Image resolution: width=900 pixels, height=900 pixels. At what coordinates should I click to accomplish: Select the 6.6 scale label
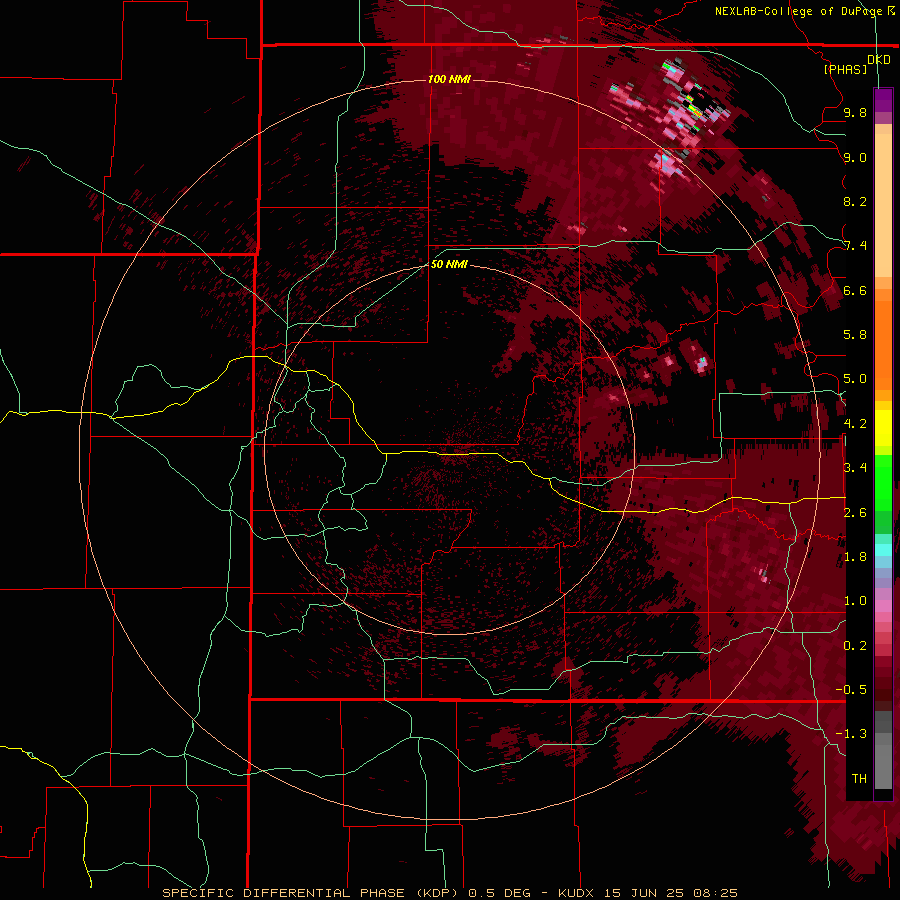855,290
